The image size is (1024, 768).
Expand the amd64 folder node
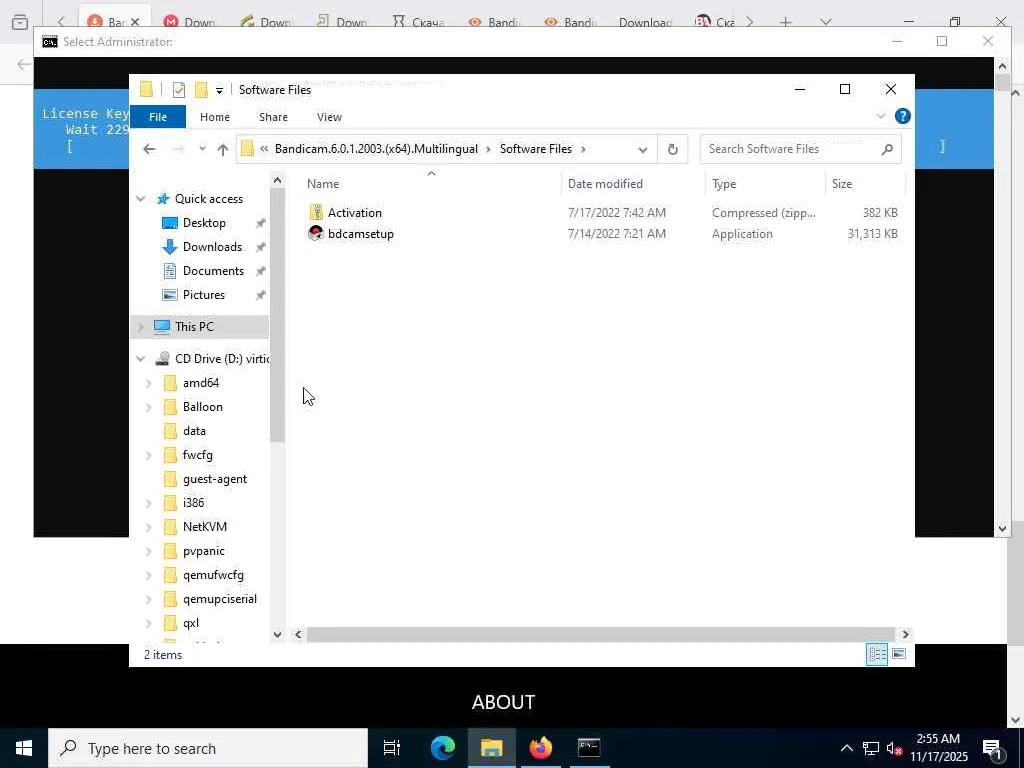149,383
